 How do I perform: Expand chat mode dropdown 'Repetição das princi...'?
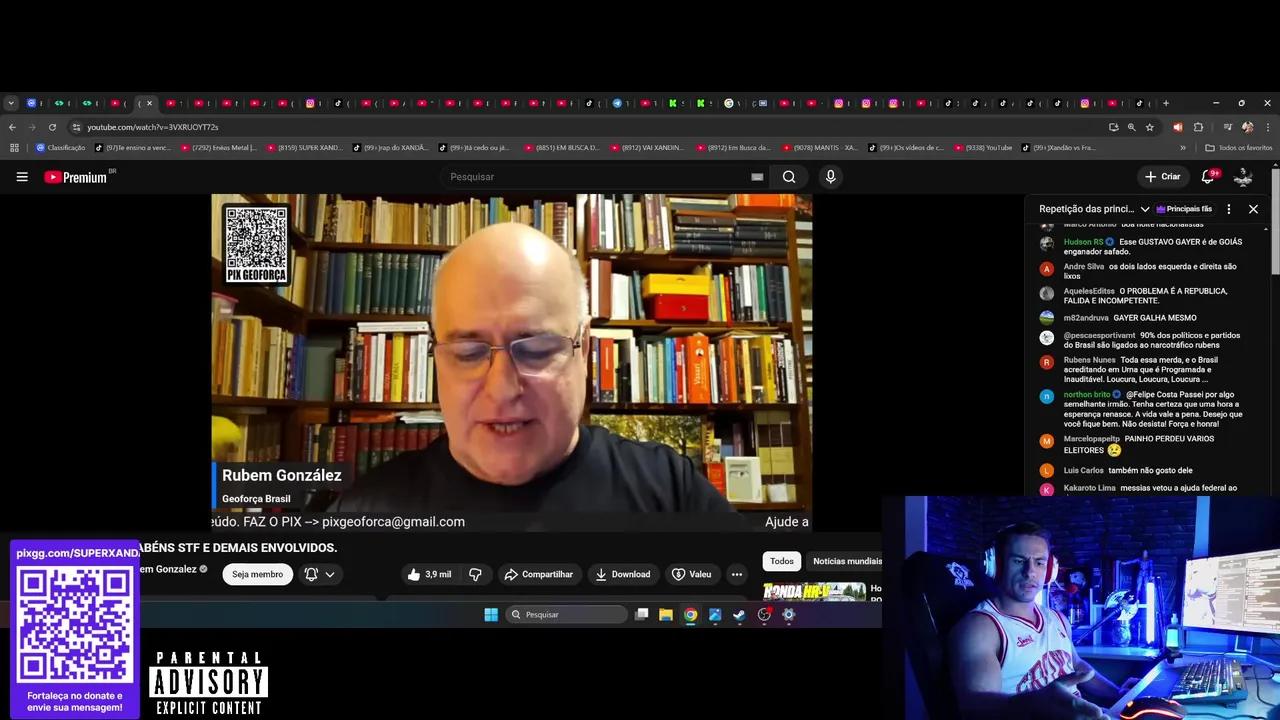pyautogui.click(x=1094, y=209)
